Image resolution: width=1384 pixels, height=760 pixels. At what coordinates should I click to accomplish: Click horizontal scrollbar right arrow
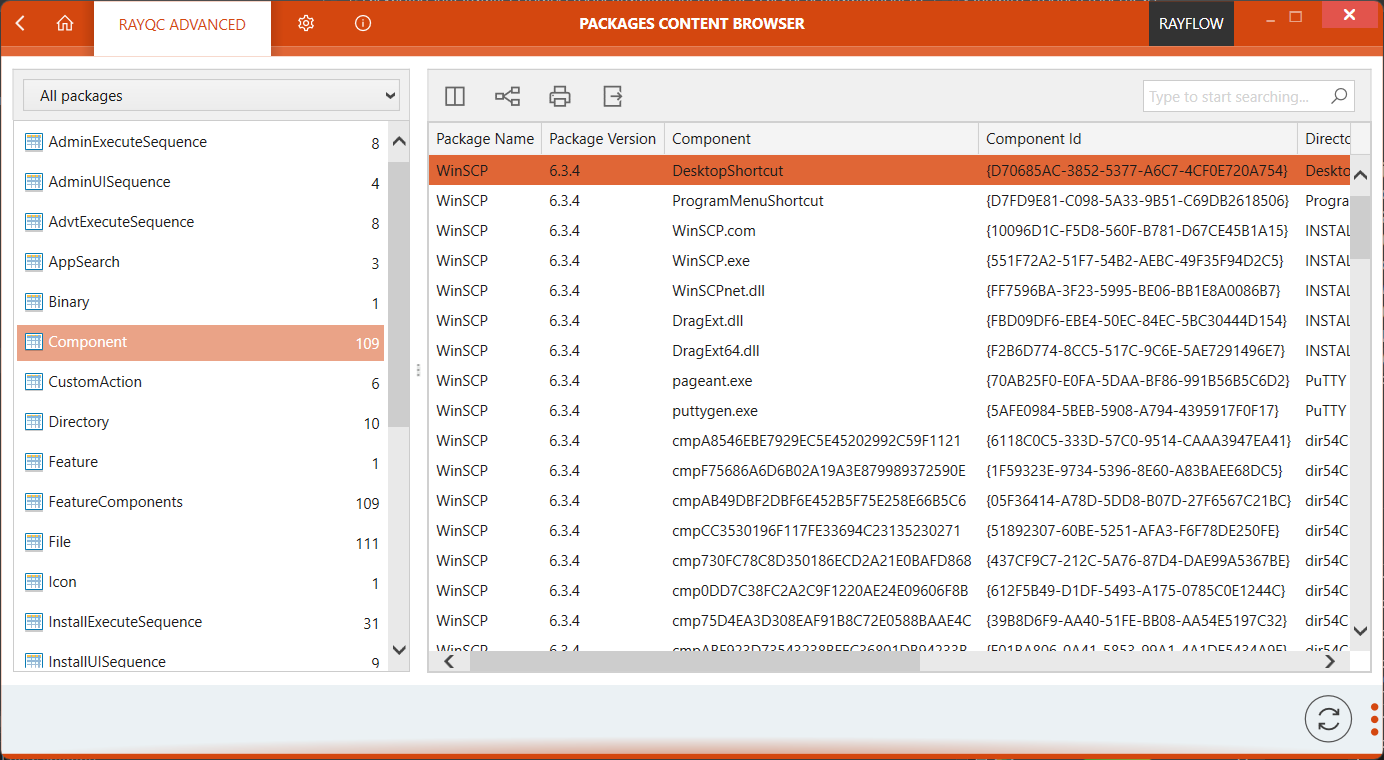[1329, 661]
